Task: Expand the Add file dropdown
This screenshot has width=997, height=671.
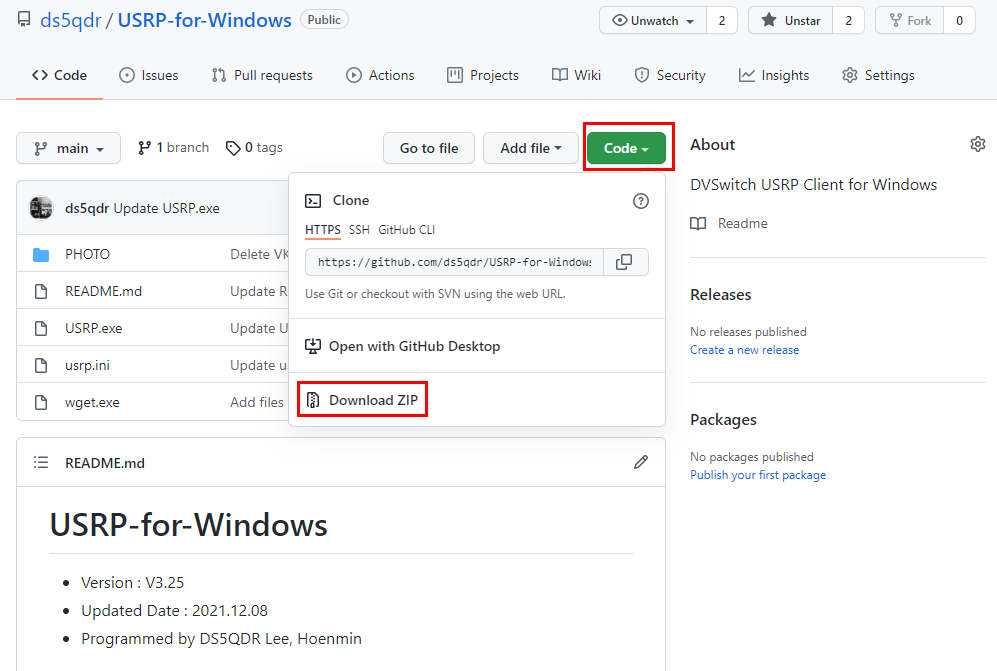Action: [x=530, y=148]
